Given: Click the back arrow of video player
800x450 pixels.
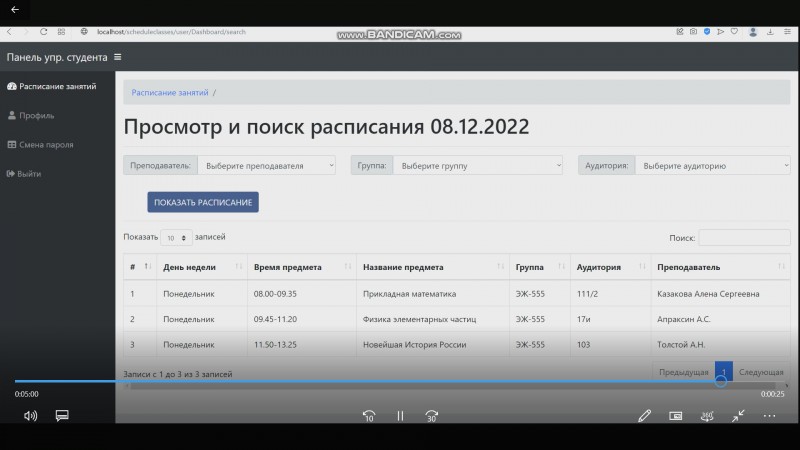Looking at the screenshot, I should 15,9.
